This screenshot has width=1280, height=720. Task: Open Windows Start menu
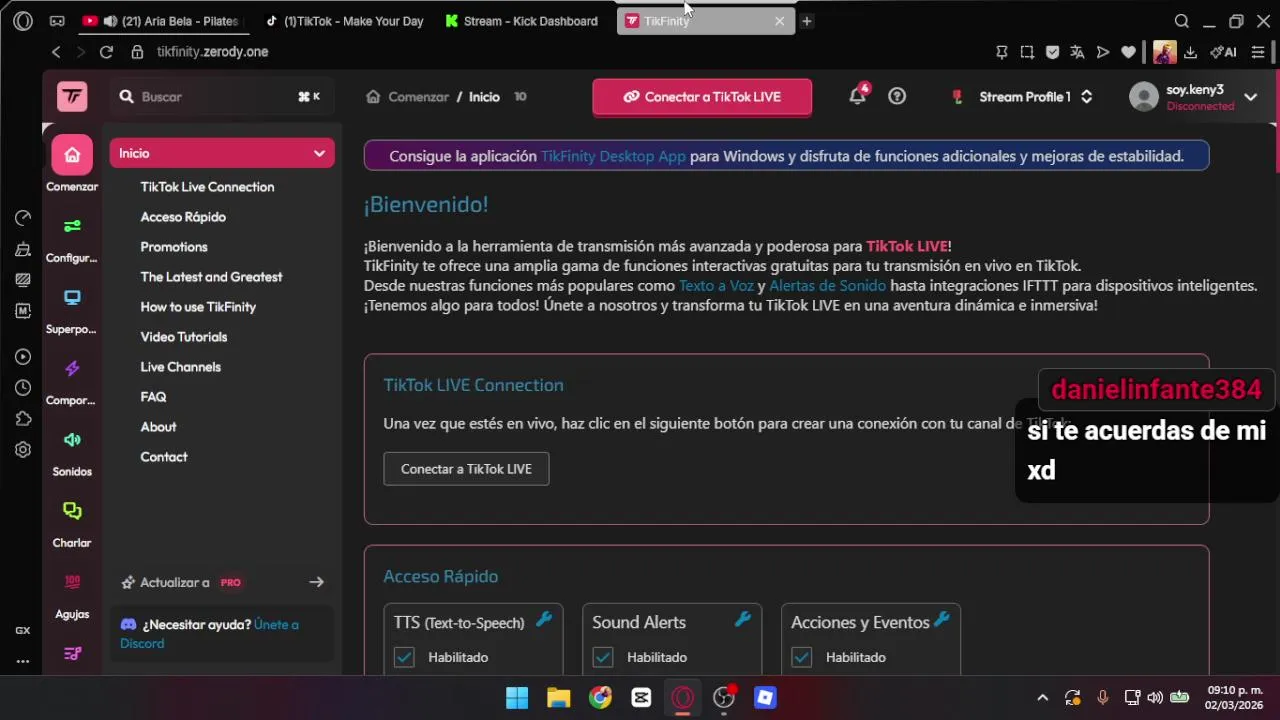pyautogui.click(x=517, y=698)
